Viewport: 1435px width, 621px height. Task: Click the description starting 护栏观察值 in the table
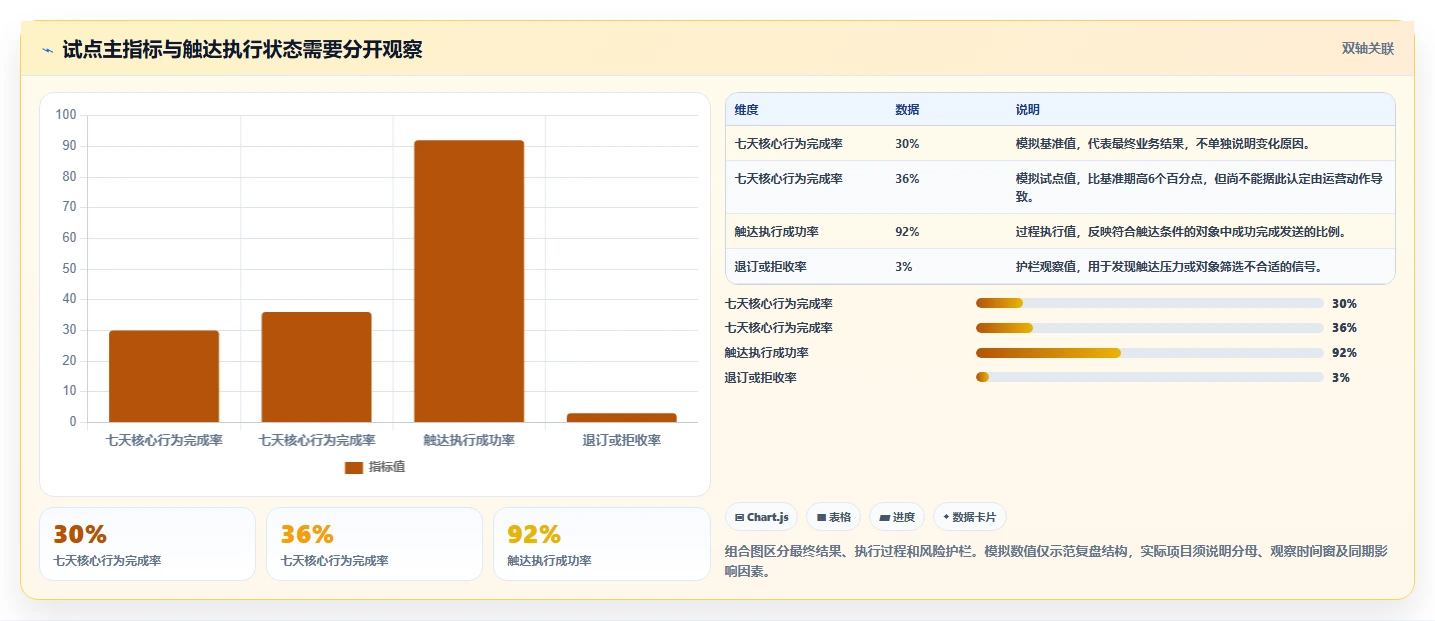pos(1169,267)
